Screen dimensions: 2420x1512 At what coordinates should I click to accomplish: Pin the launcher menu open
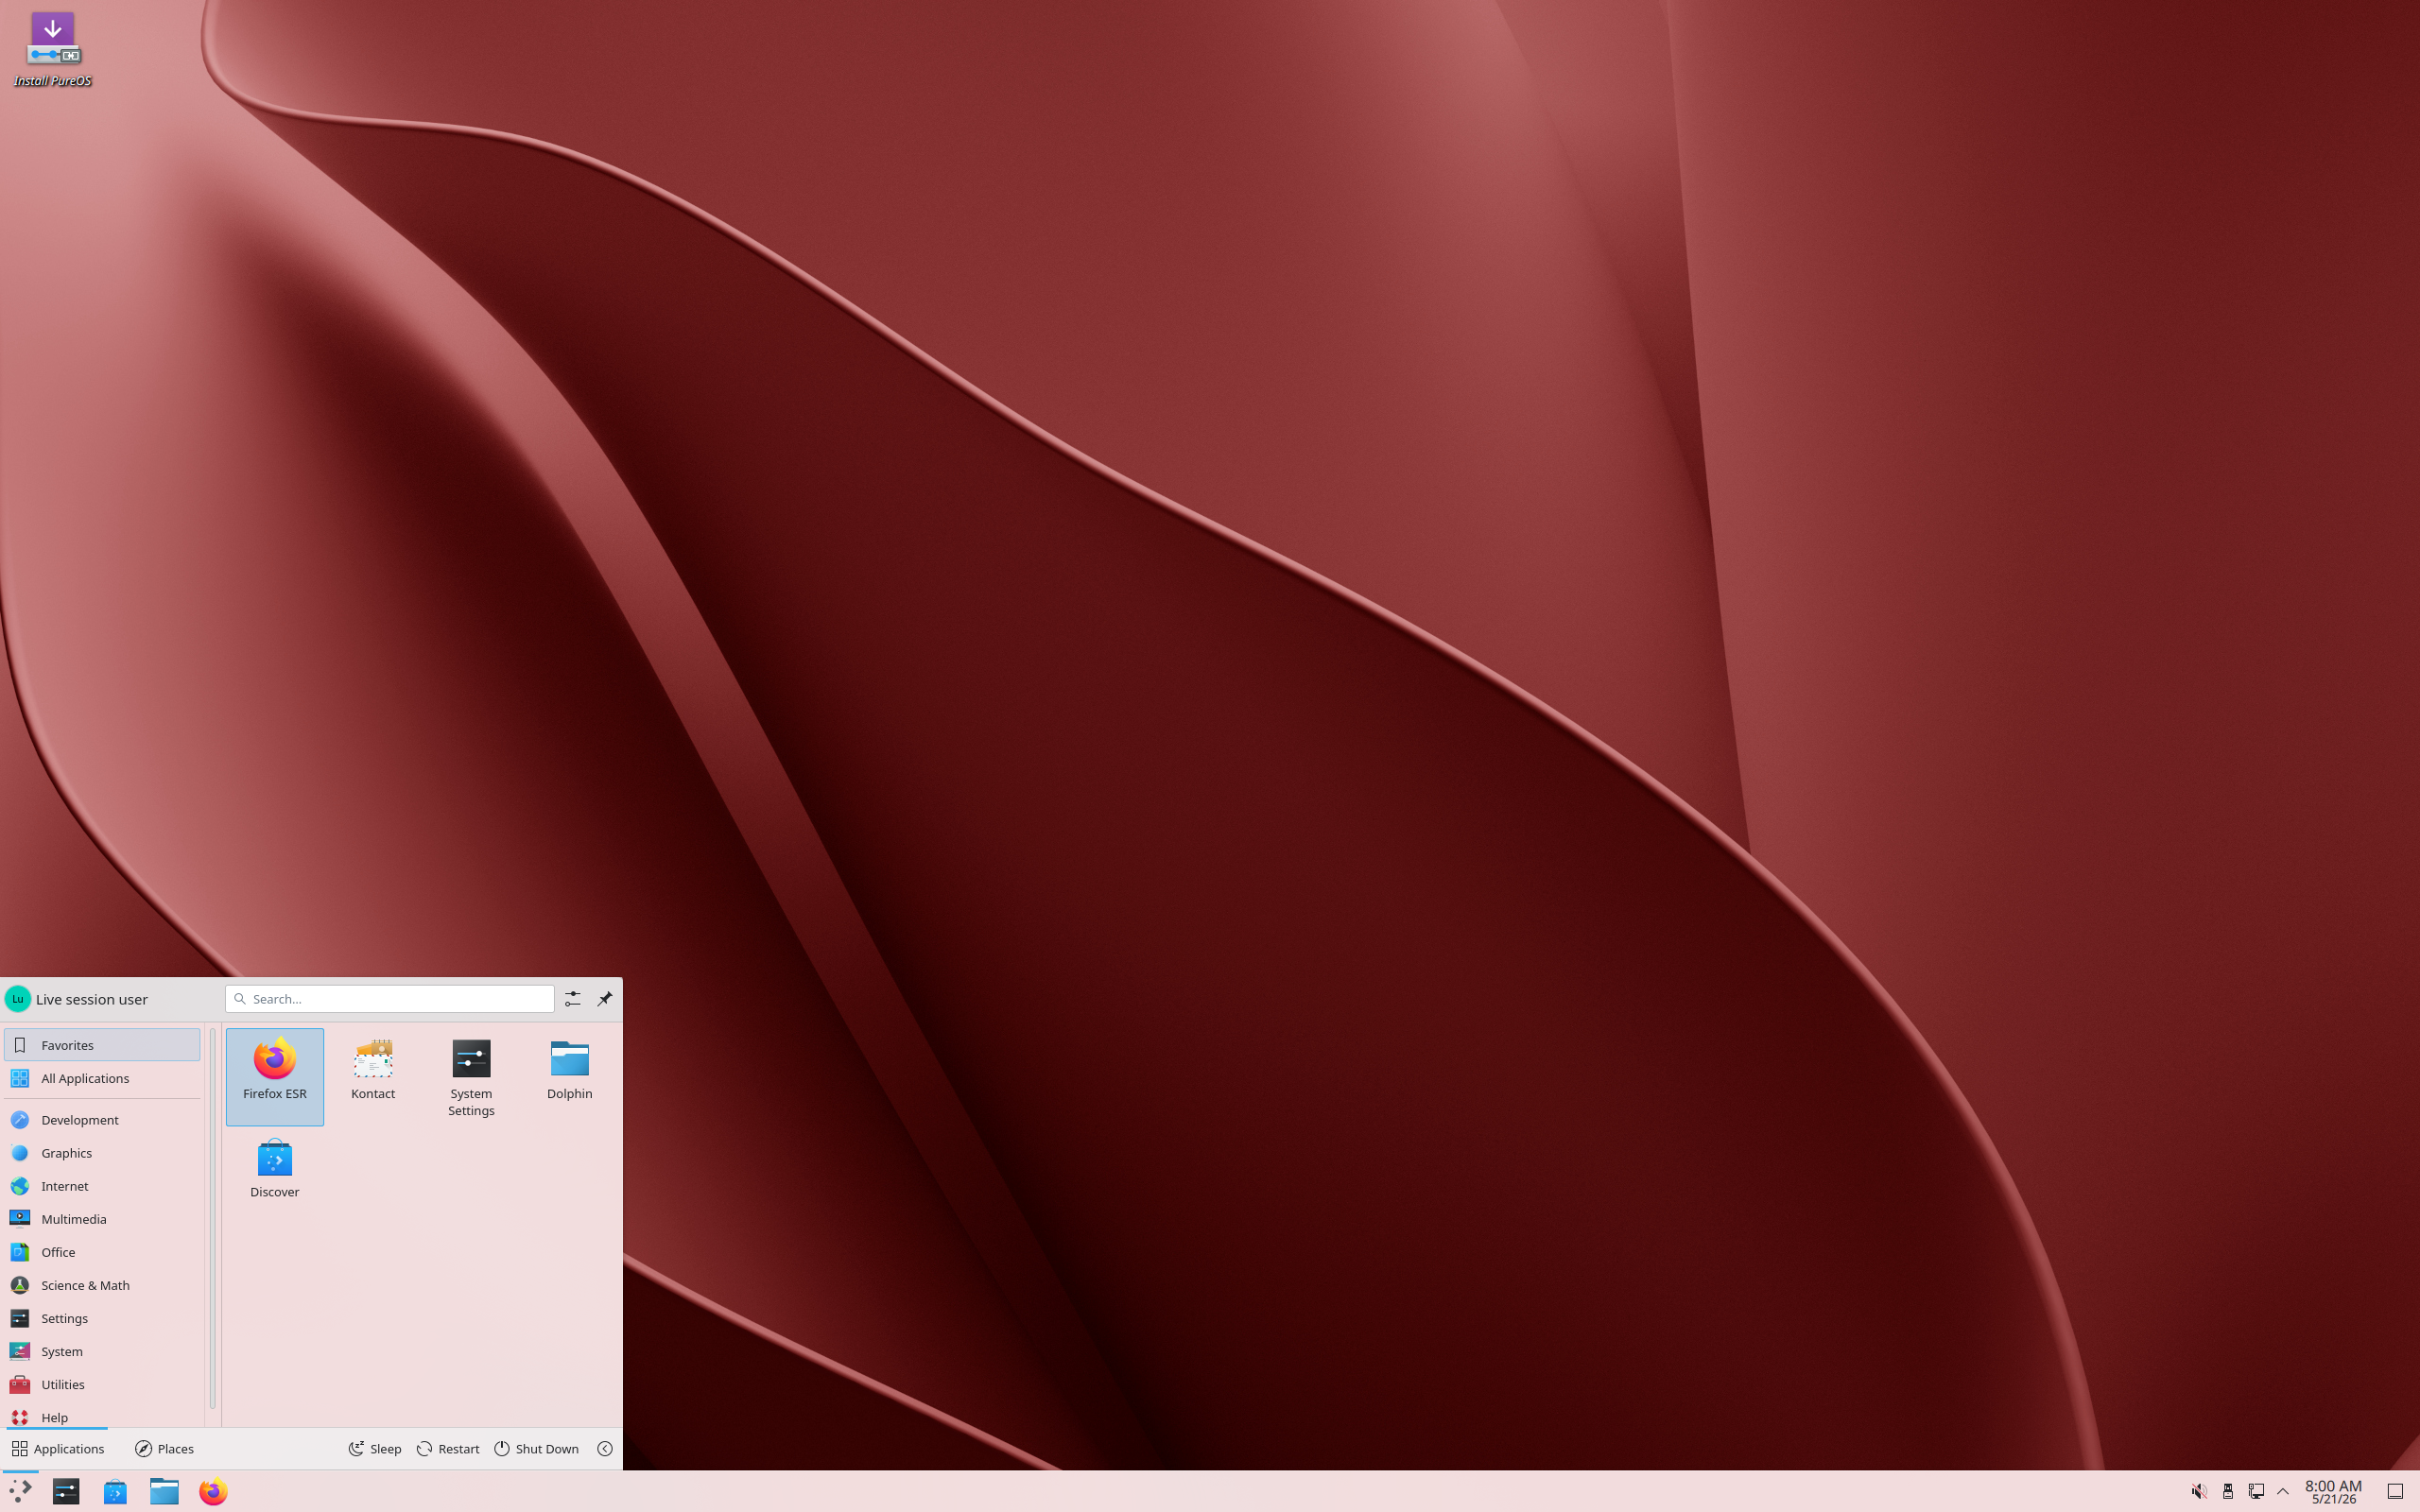coord(604,999)
